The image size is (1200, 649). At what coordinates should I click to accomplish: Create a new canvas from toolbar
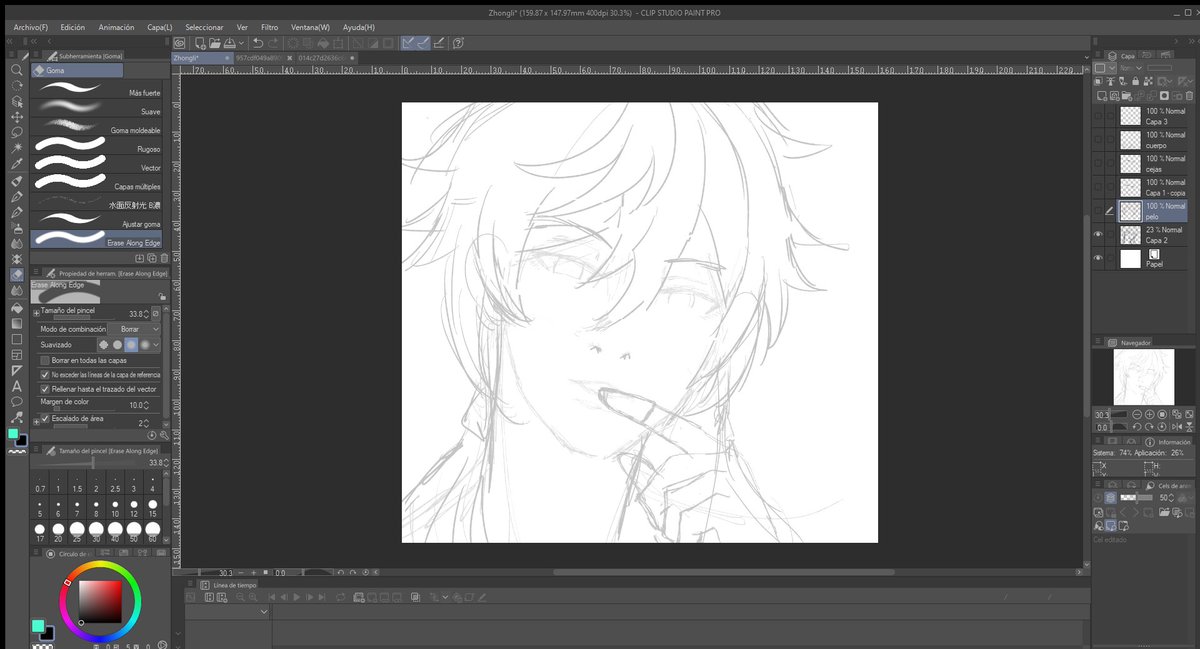200,43
